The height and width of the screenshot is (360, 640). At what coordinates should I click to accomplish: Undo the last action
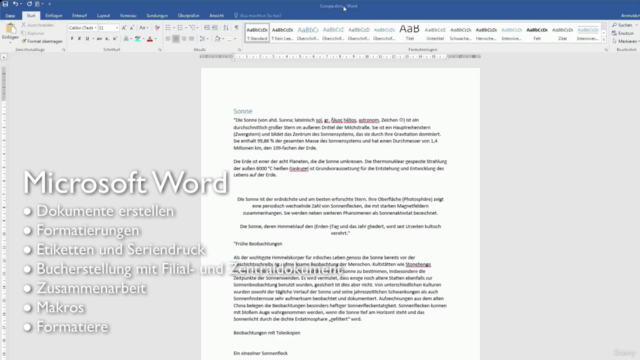coord(15,4)
